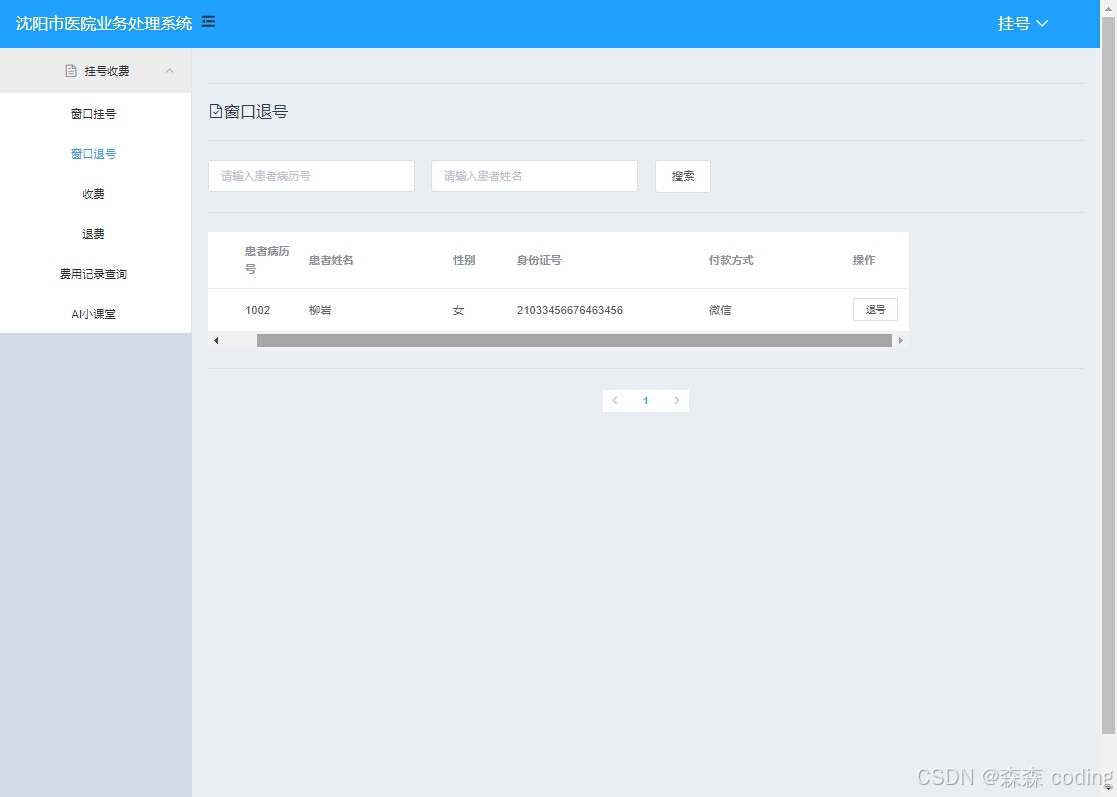Screen dimensions: 1117x797
Task: Click 性别 column header
Action: (464, 260)
